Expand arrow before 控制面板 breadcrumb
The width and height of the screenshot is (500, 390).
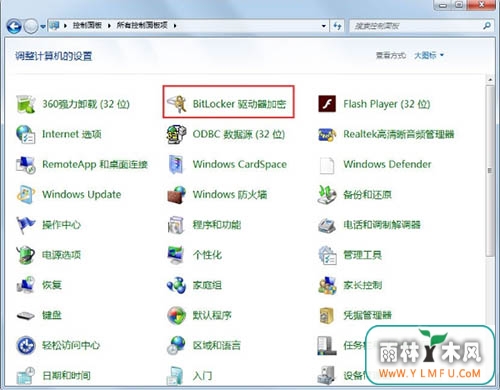[65, 26]
